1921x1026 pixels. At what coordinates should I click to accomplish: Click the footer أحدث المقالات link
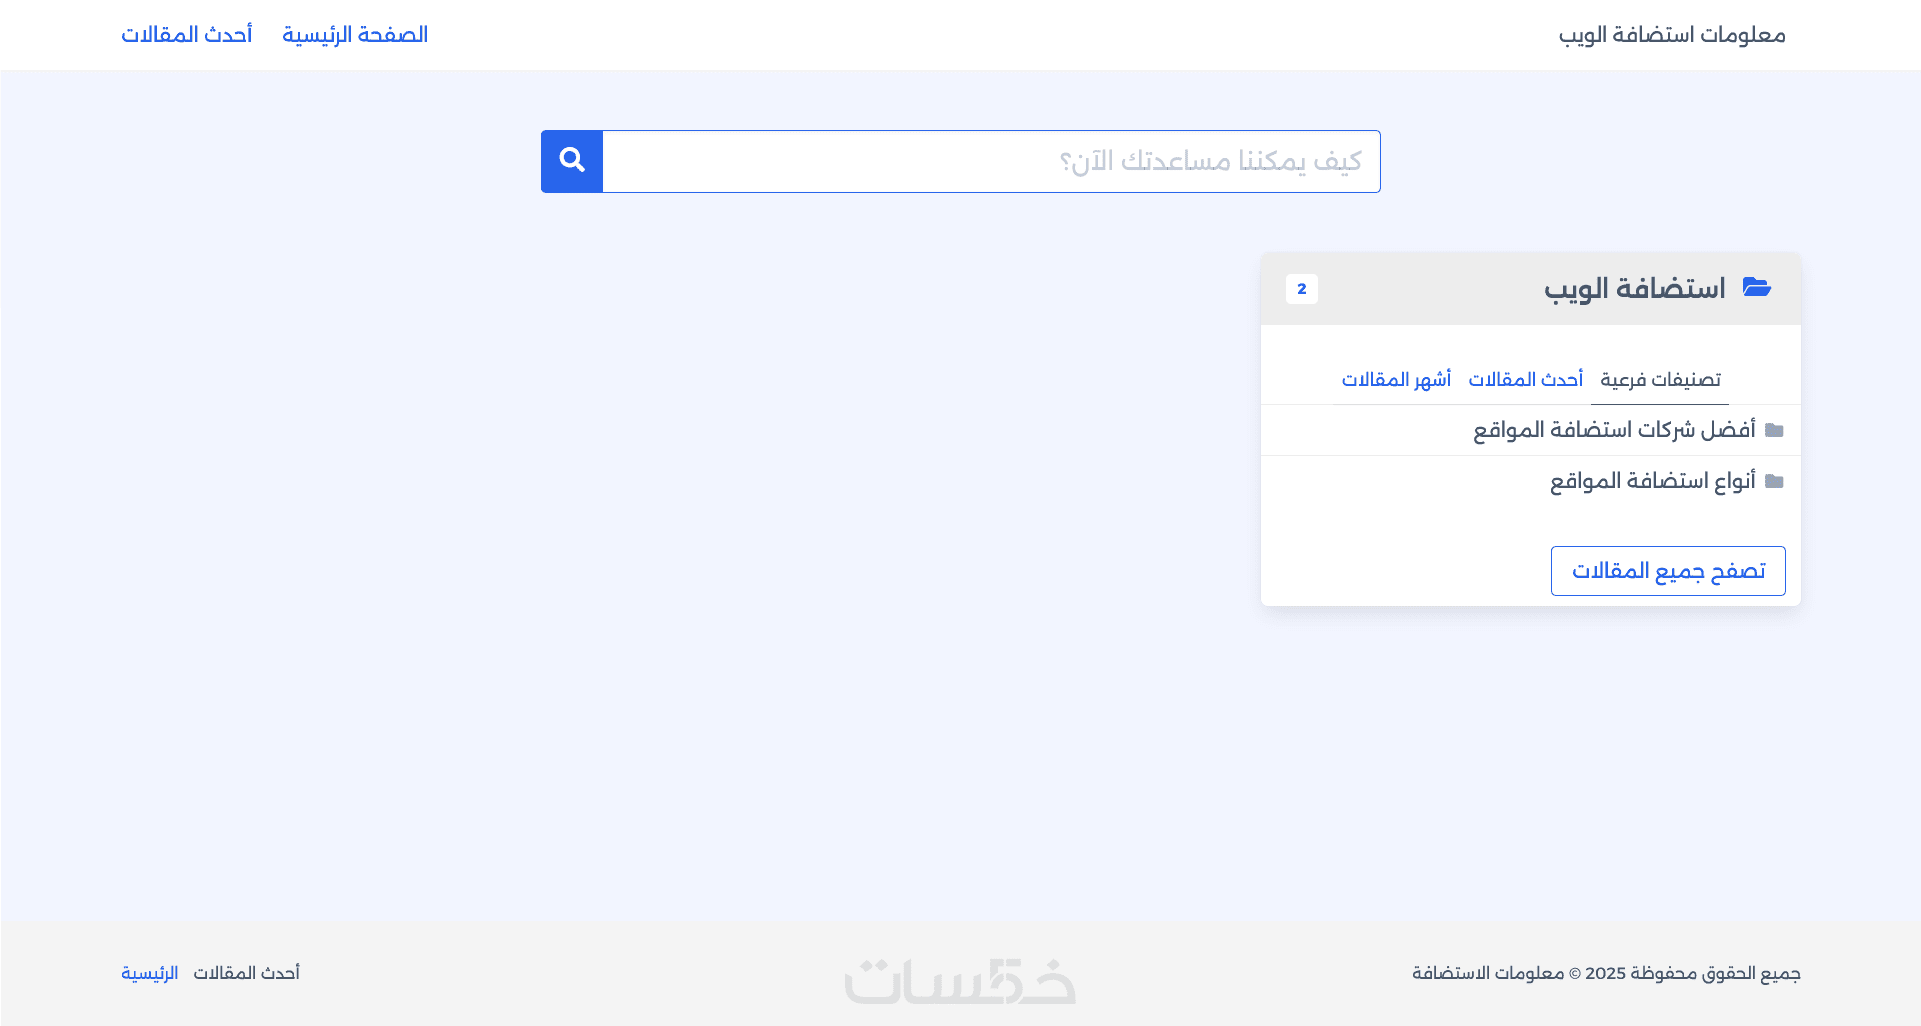247,973
